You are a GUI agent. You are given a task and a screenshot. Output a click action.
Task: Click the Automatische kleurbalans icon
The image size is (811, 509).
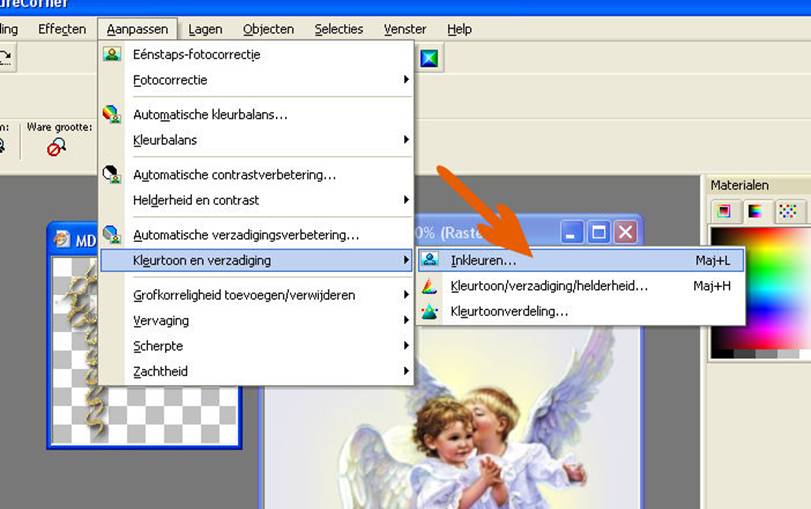[x=112, y=114]
